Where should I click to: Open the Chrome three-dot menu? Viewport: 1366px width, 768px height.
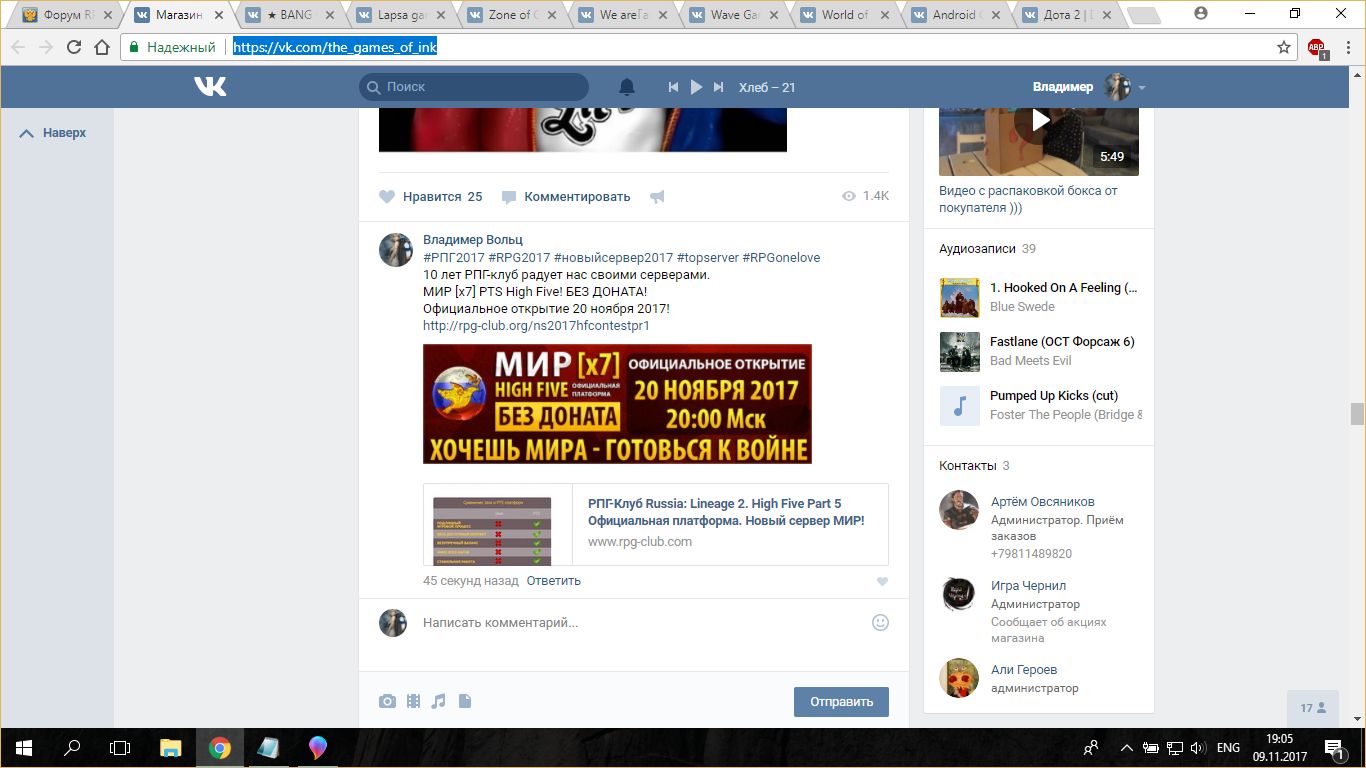tap(1347, 47)
